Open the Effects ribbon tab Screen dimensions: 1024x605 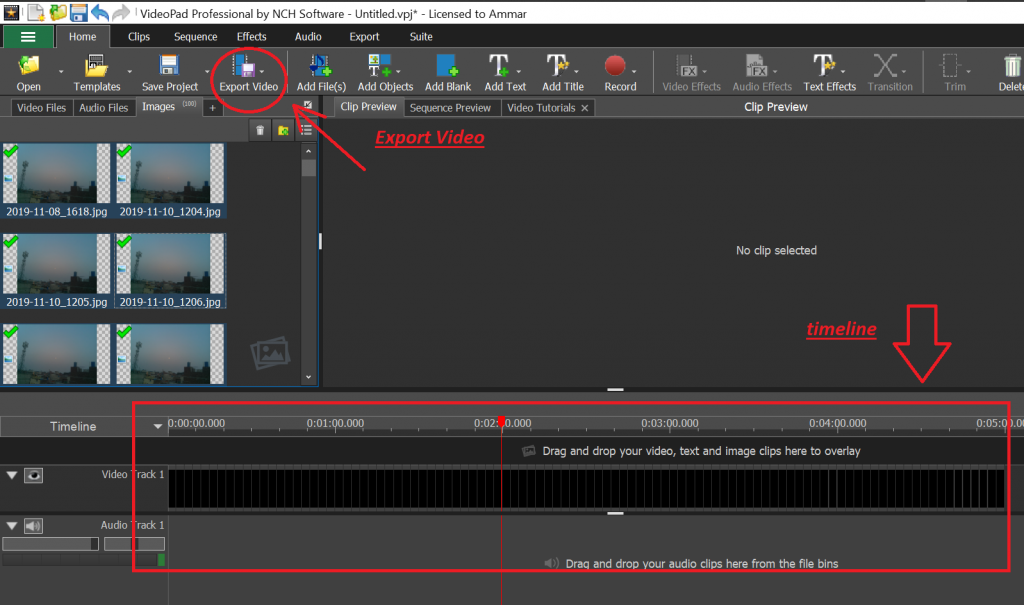click(x=251, y=36)
